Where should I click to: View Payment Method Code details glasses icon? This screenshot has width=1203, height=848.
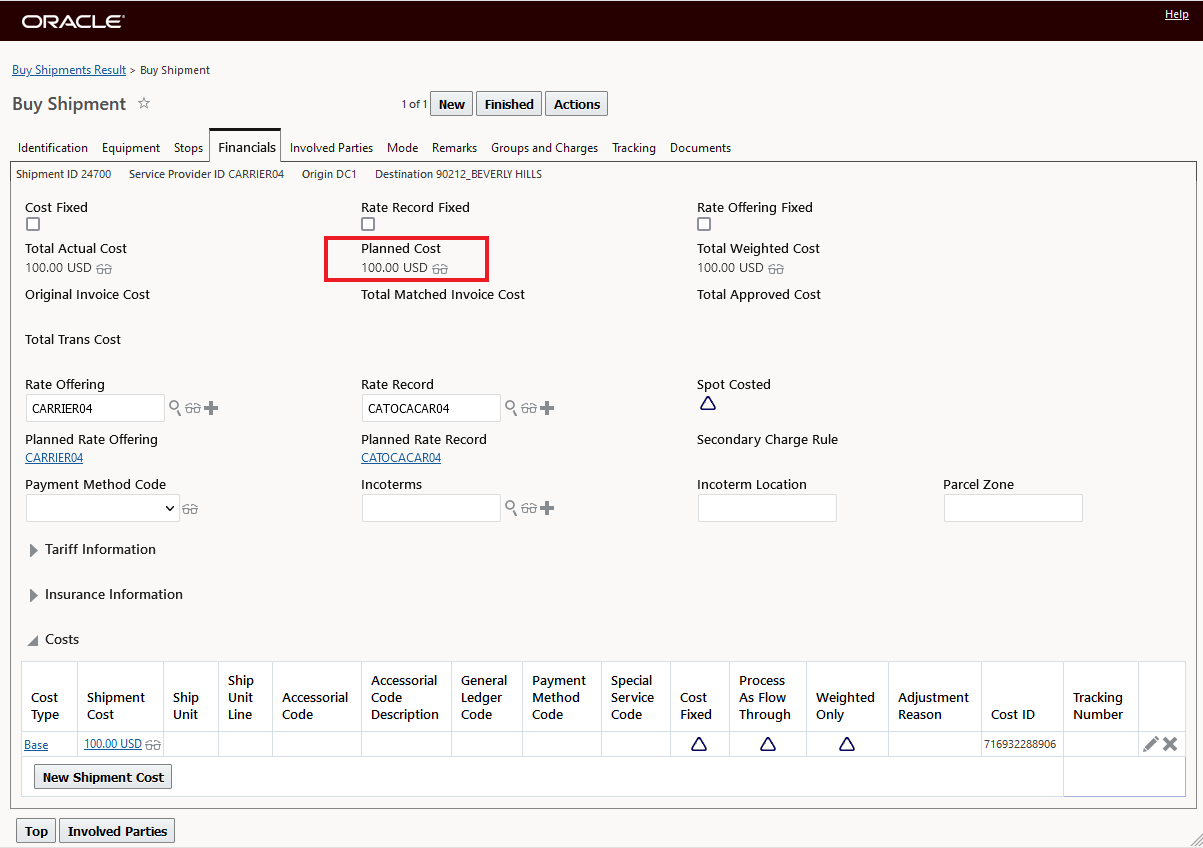pos(190,509)
